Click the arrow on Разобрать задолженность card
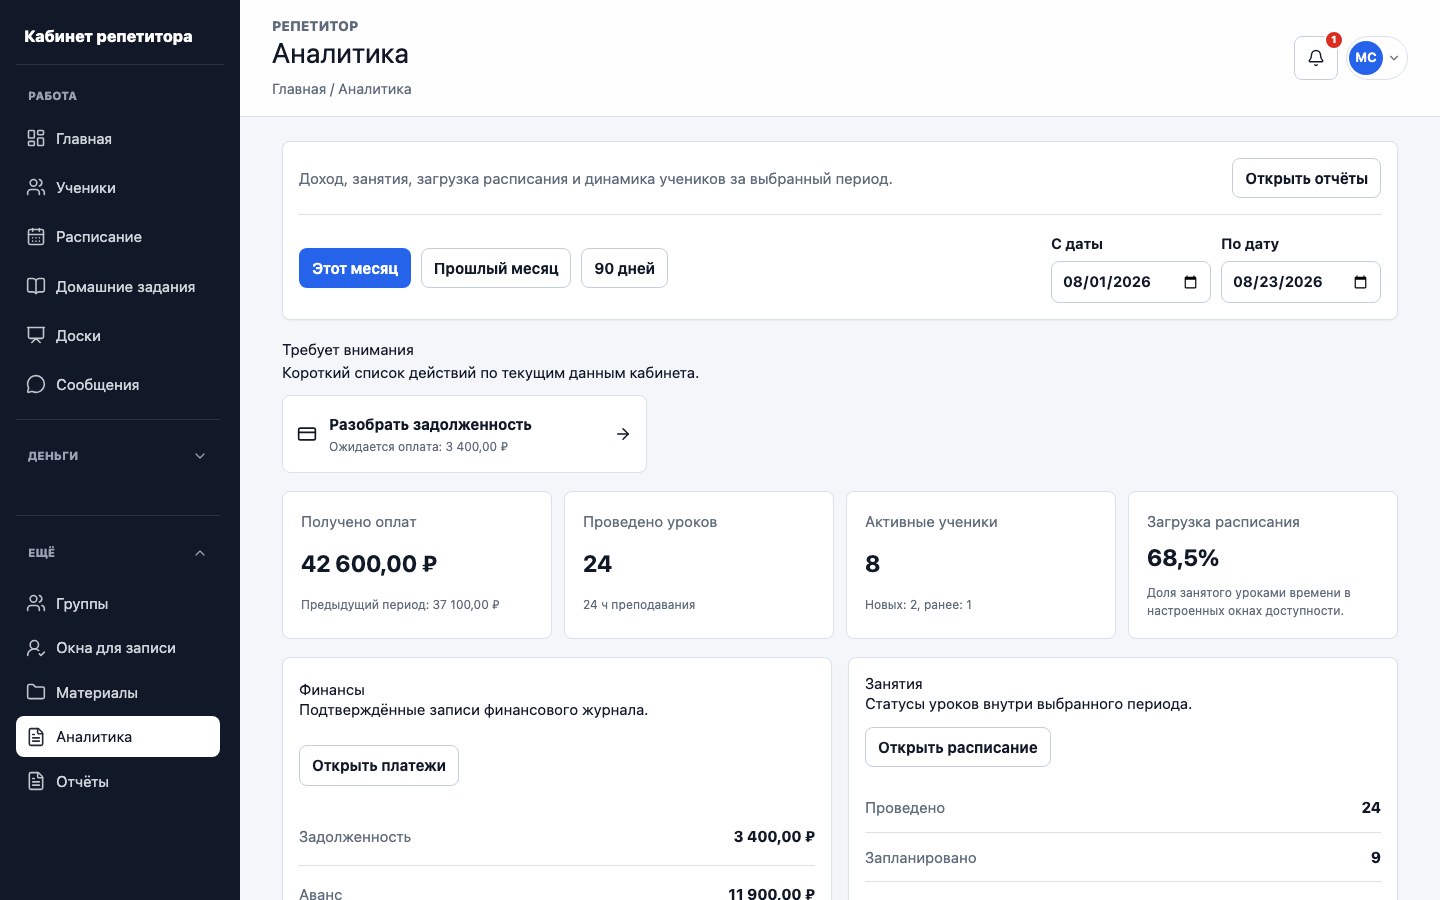The width and height of the screenshot is (1440, 900). pos(623,434)
